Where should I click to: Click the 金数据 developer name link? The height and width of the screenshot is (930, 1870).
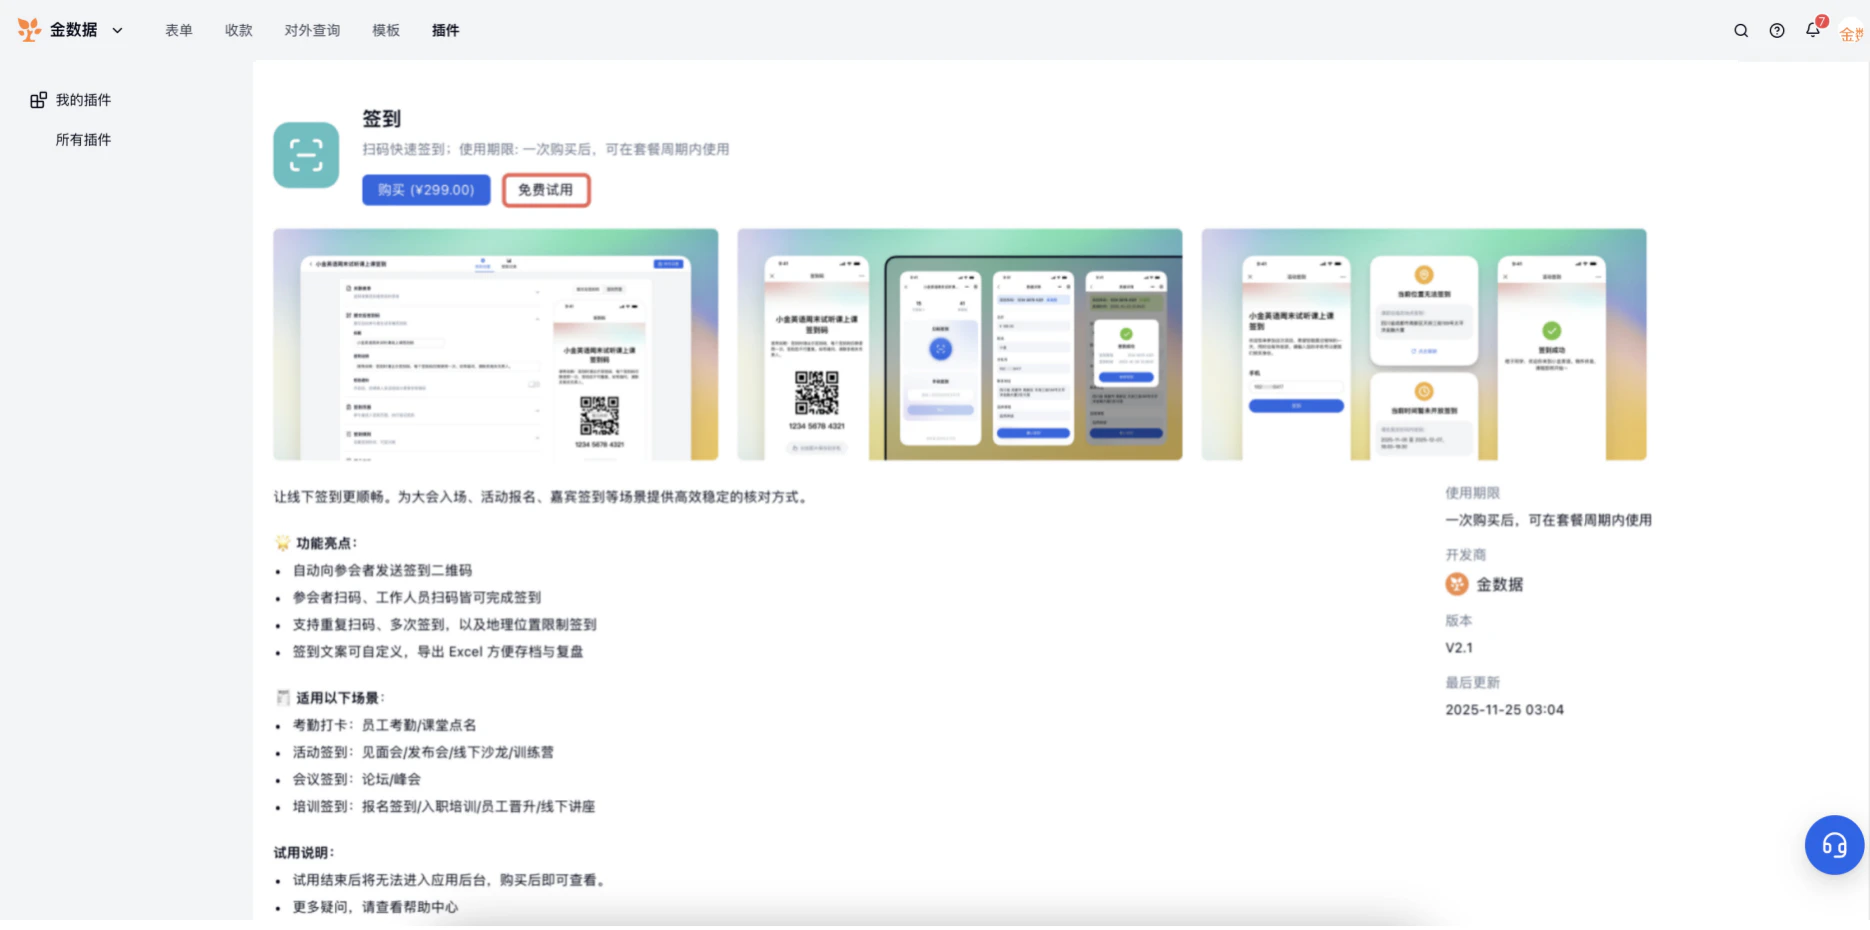pyautogui.click(x=1500, y=584)
